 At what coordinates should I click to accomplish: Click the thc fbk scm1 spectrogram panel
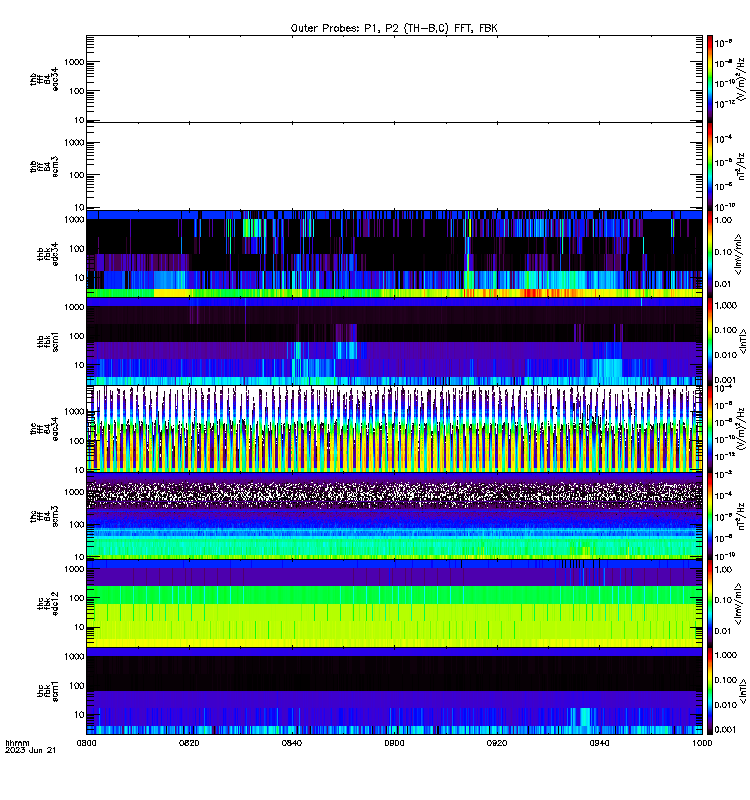(394, 691)
